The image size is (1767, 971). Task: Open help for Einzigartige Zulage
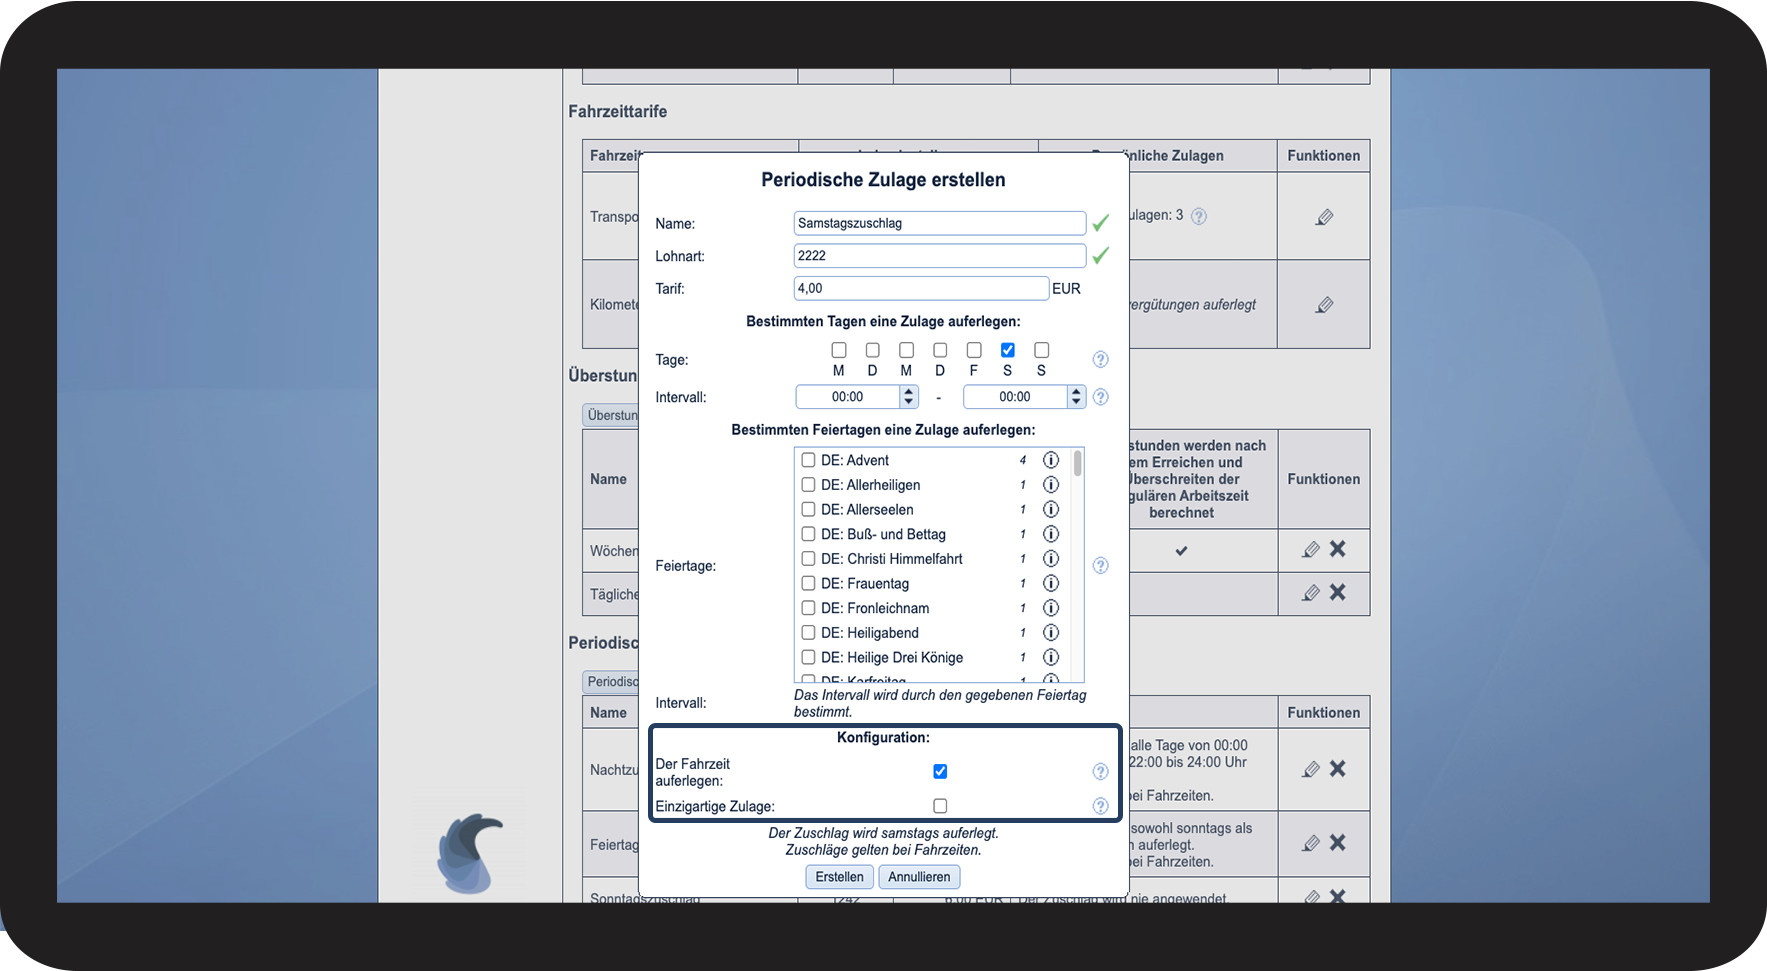tap(1100, 806)
